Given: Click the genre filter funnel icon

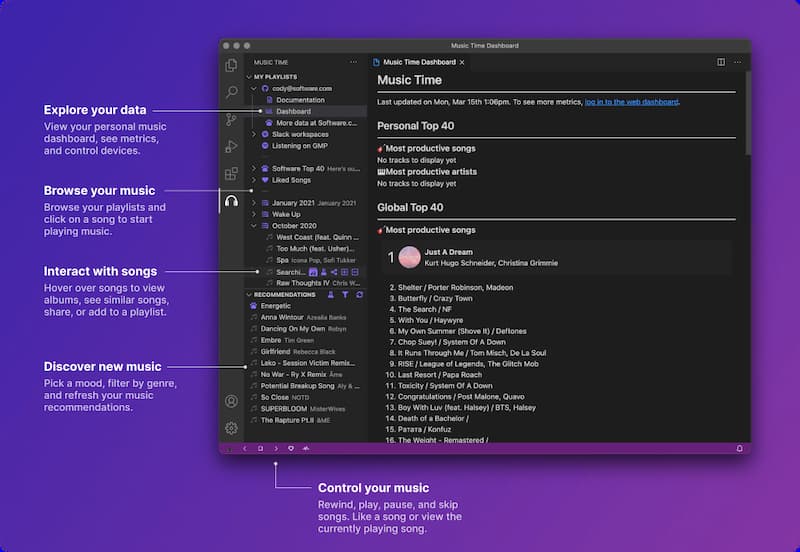Looking at the screenshot, I should coord(346,295).
